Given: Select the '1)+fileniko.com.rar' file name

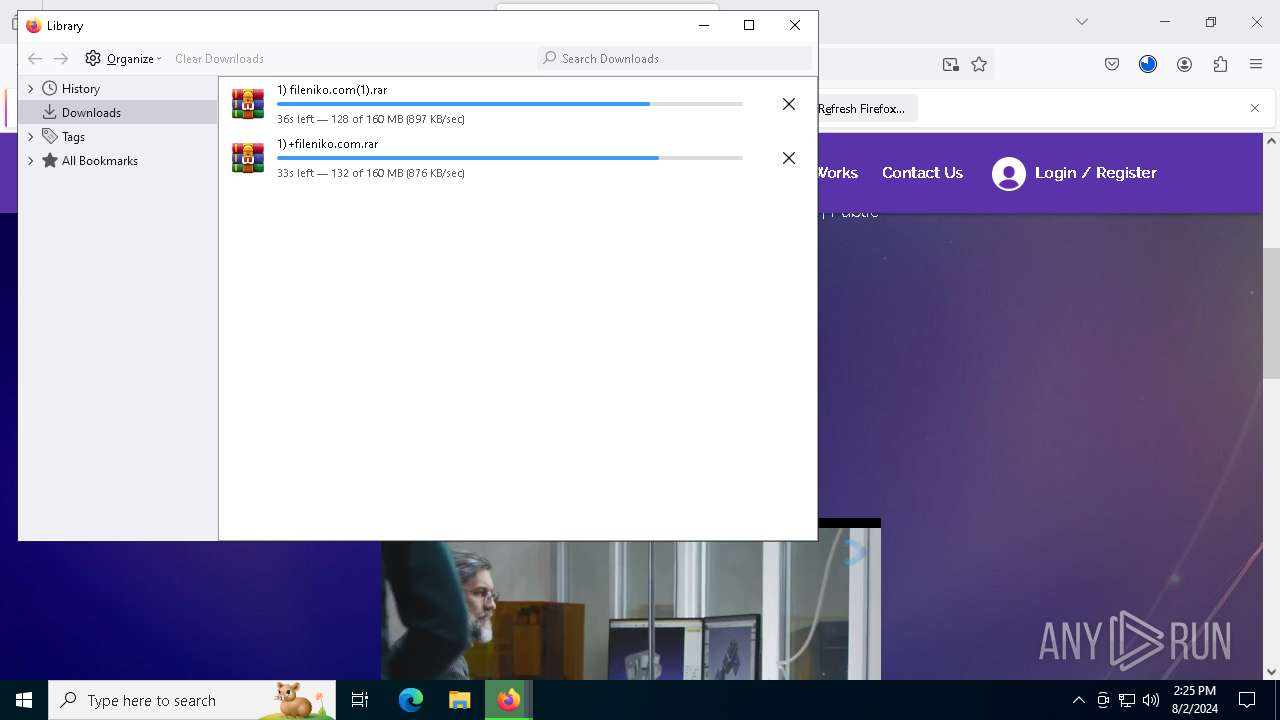Looking at the screenshot, I should pyautogui.click(x=328, y=144).
